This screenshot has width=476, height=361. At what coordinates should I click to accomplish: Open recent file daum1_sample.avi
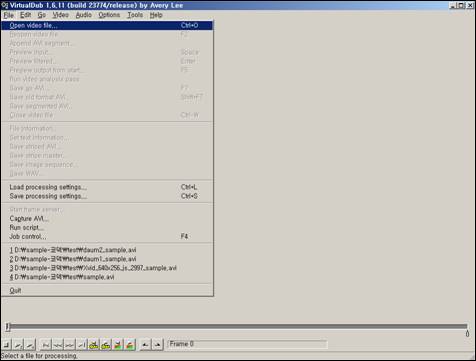click(107, 259)
